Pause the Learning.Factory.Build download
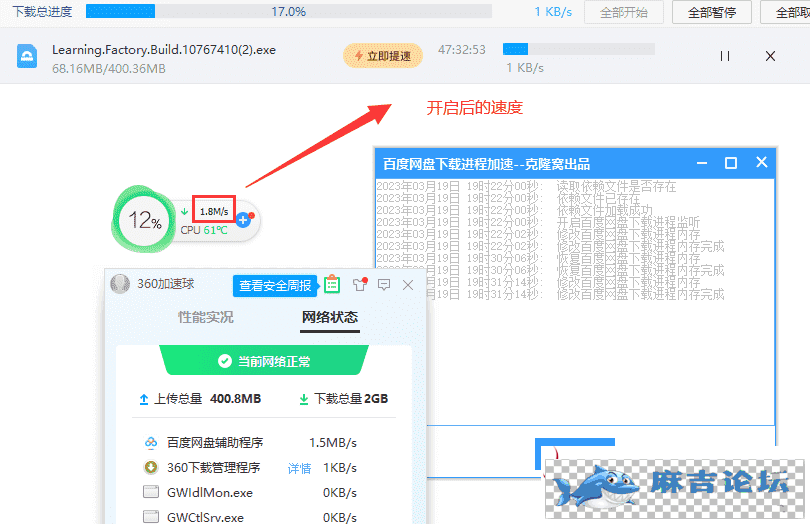Image resolution: width=810 pixels, height=524 pixels. tap(725, 56)
